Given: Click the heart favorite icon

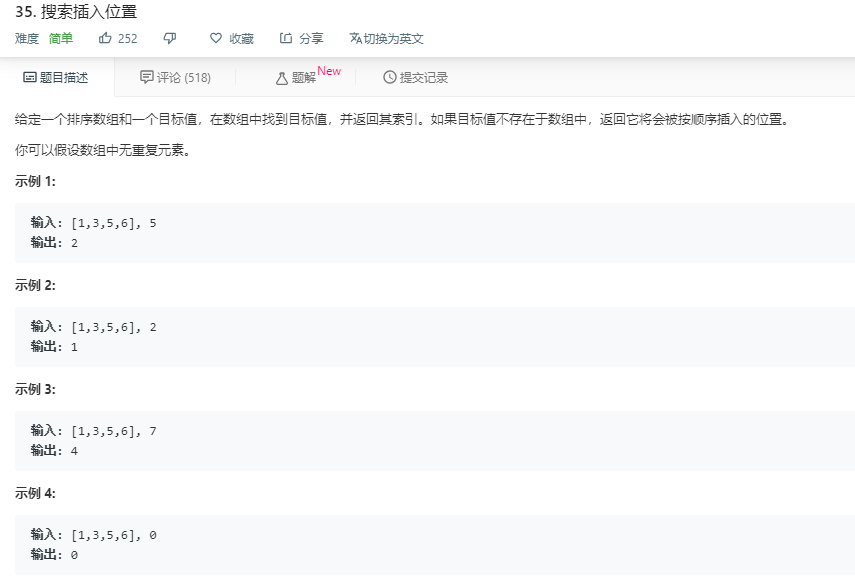Looking at the screenshot, I should pos(216,38).
